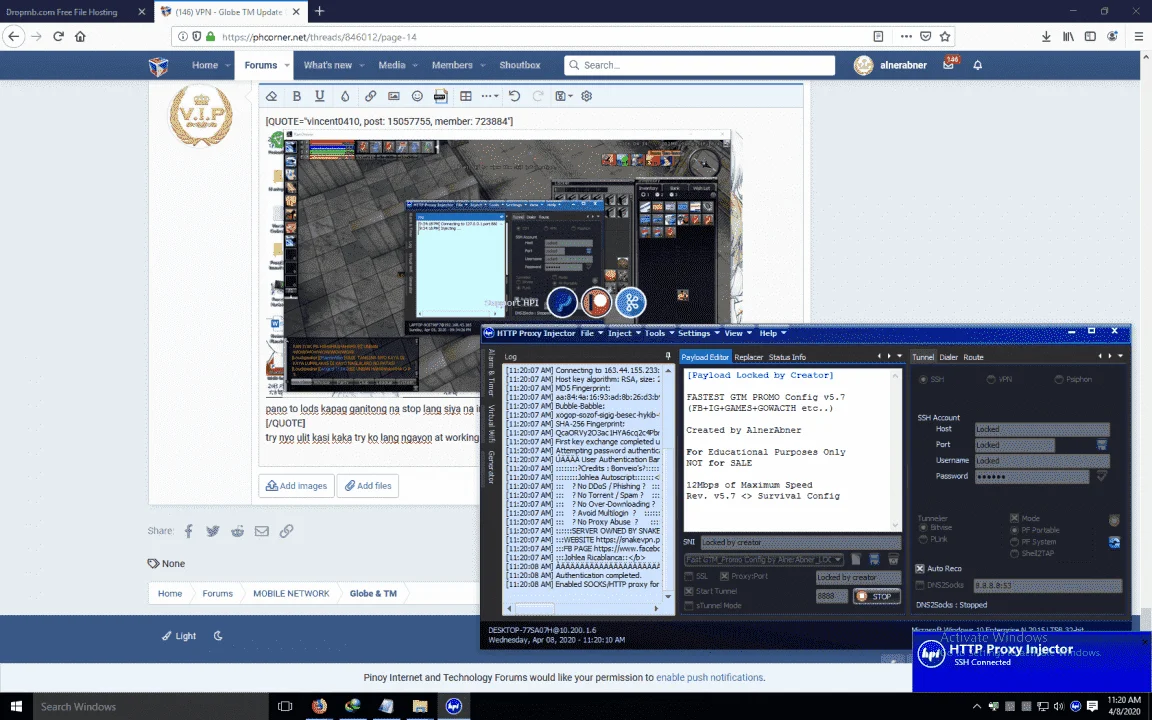Click the Log panel horizontal scrollbar

[583, 608]
